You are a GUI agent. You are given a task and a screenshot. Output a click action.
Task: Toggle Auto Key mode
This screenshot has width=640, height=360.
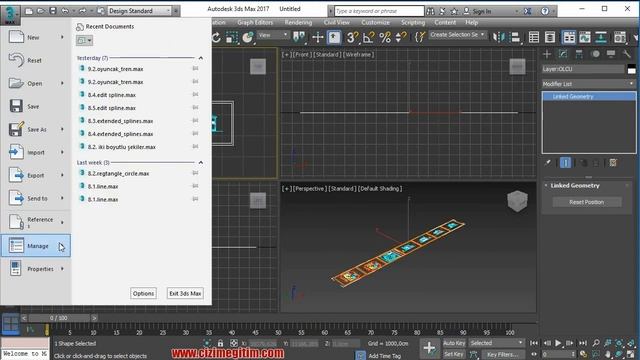tap(454, 343)
